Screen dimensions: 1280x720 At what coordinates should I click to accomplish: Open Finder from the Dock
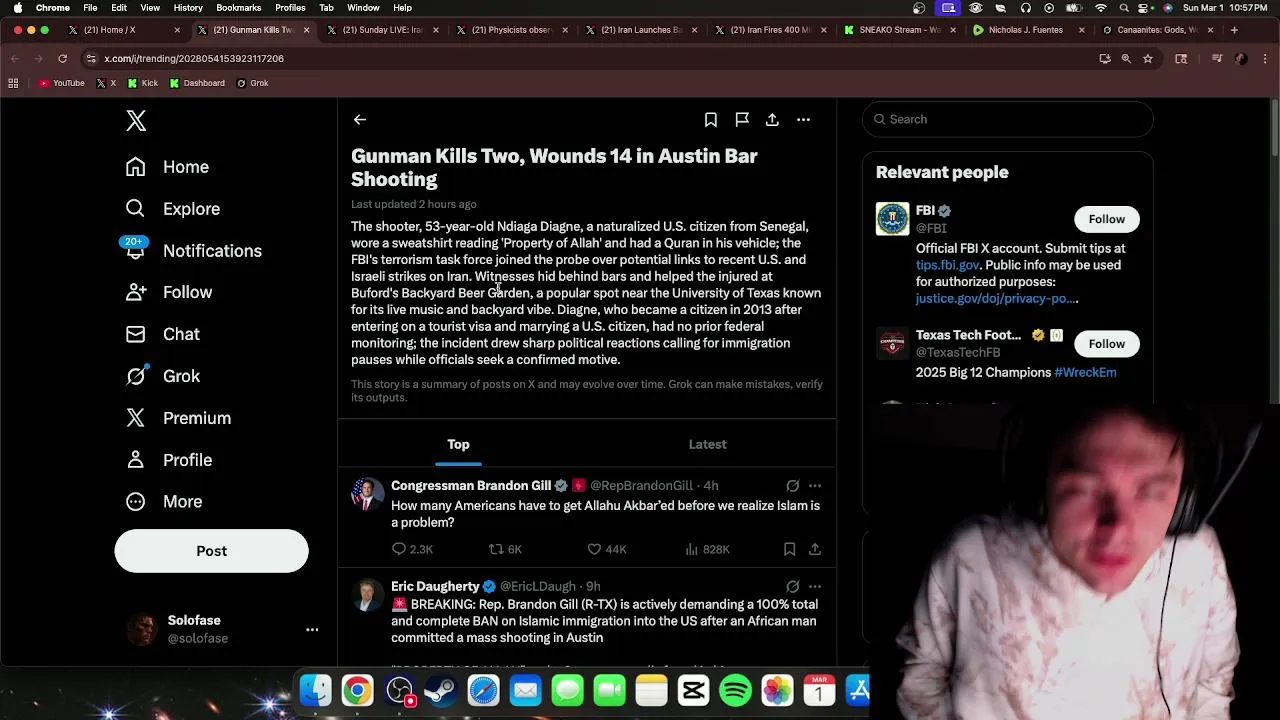point(316,691)
